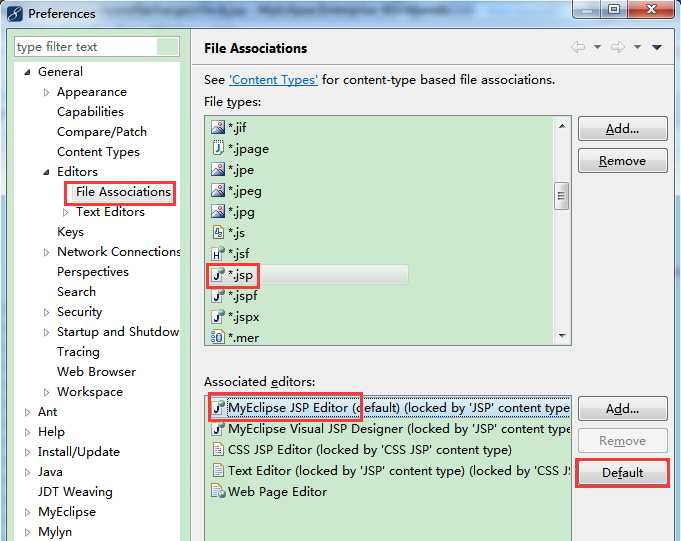Select Content Types in the tree

coord(99,152)
